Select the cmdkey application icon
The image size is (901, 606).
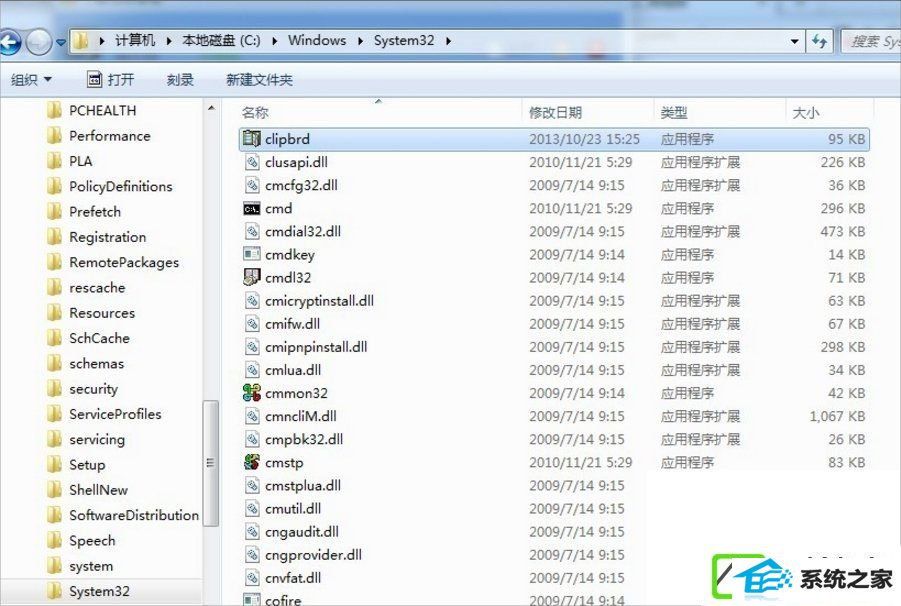click(x=252, y=255)
